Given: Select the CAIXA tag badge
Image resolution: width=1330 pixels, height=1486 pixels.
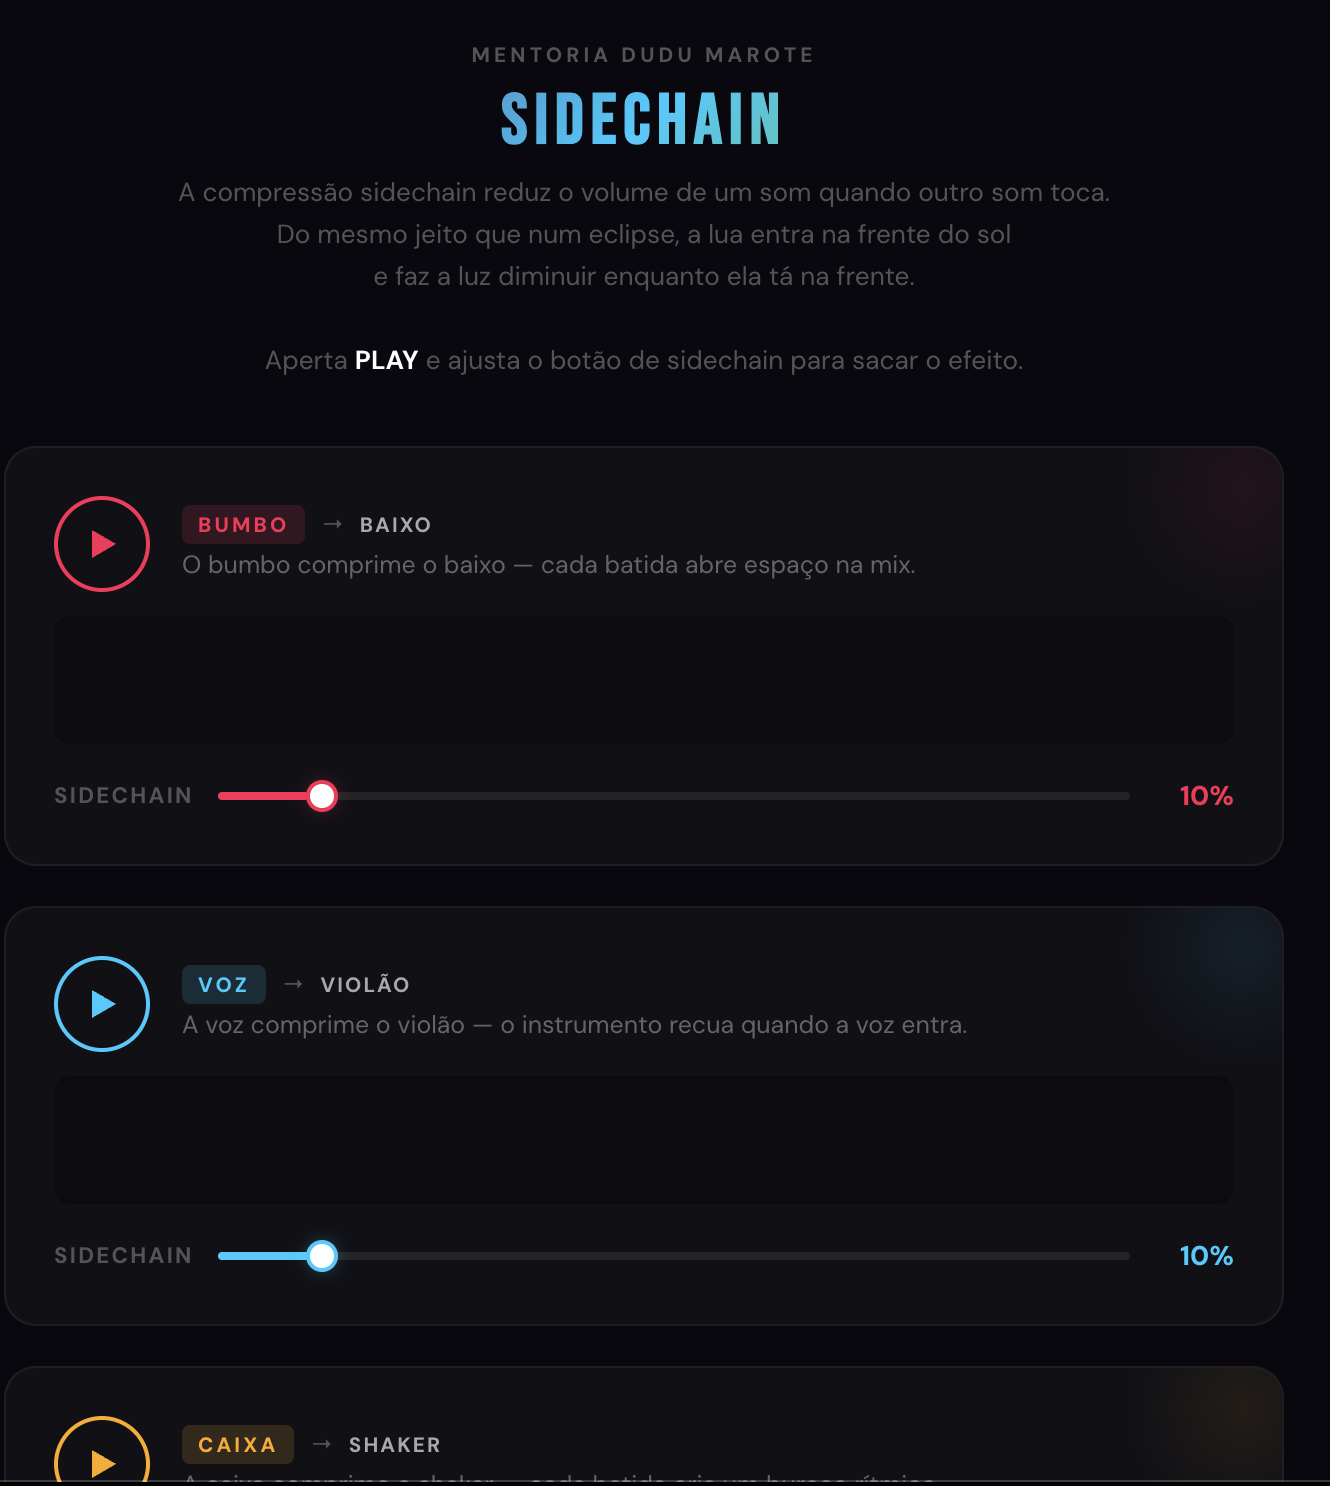Looking at the screenshot, I should (x=237, y=1444).
